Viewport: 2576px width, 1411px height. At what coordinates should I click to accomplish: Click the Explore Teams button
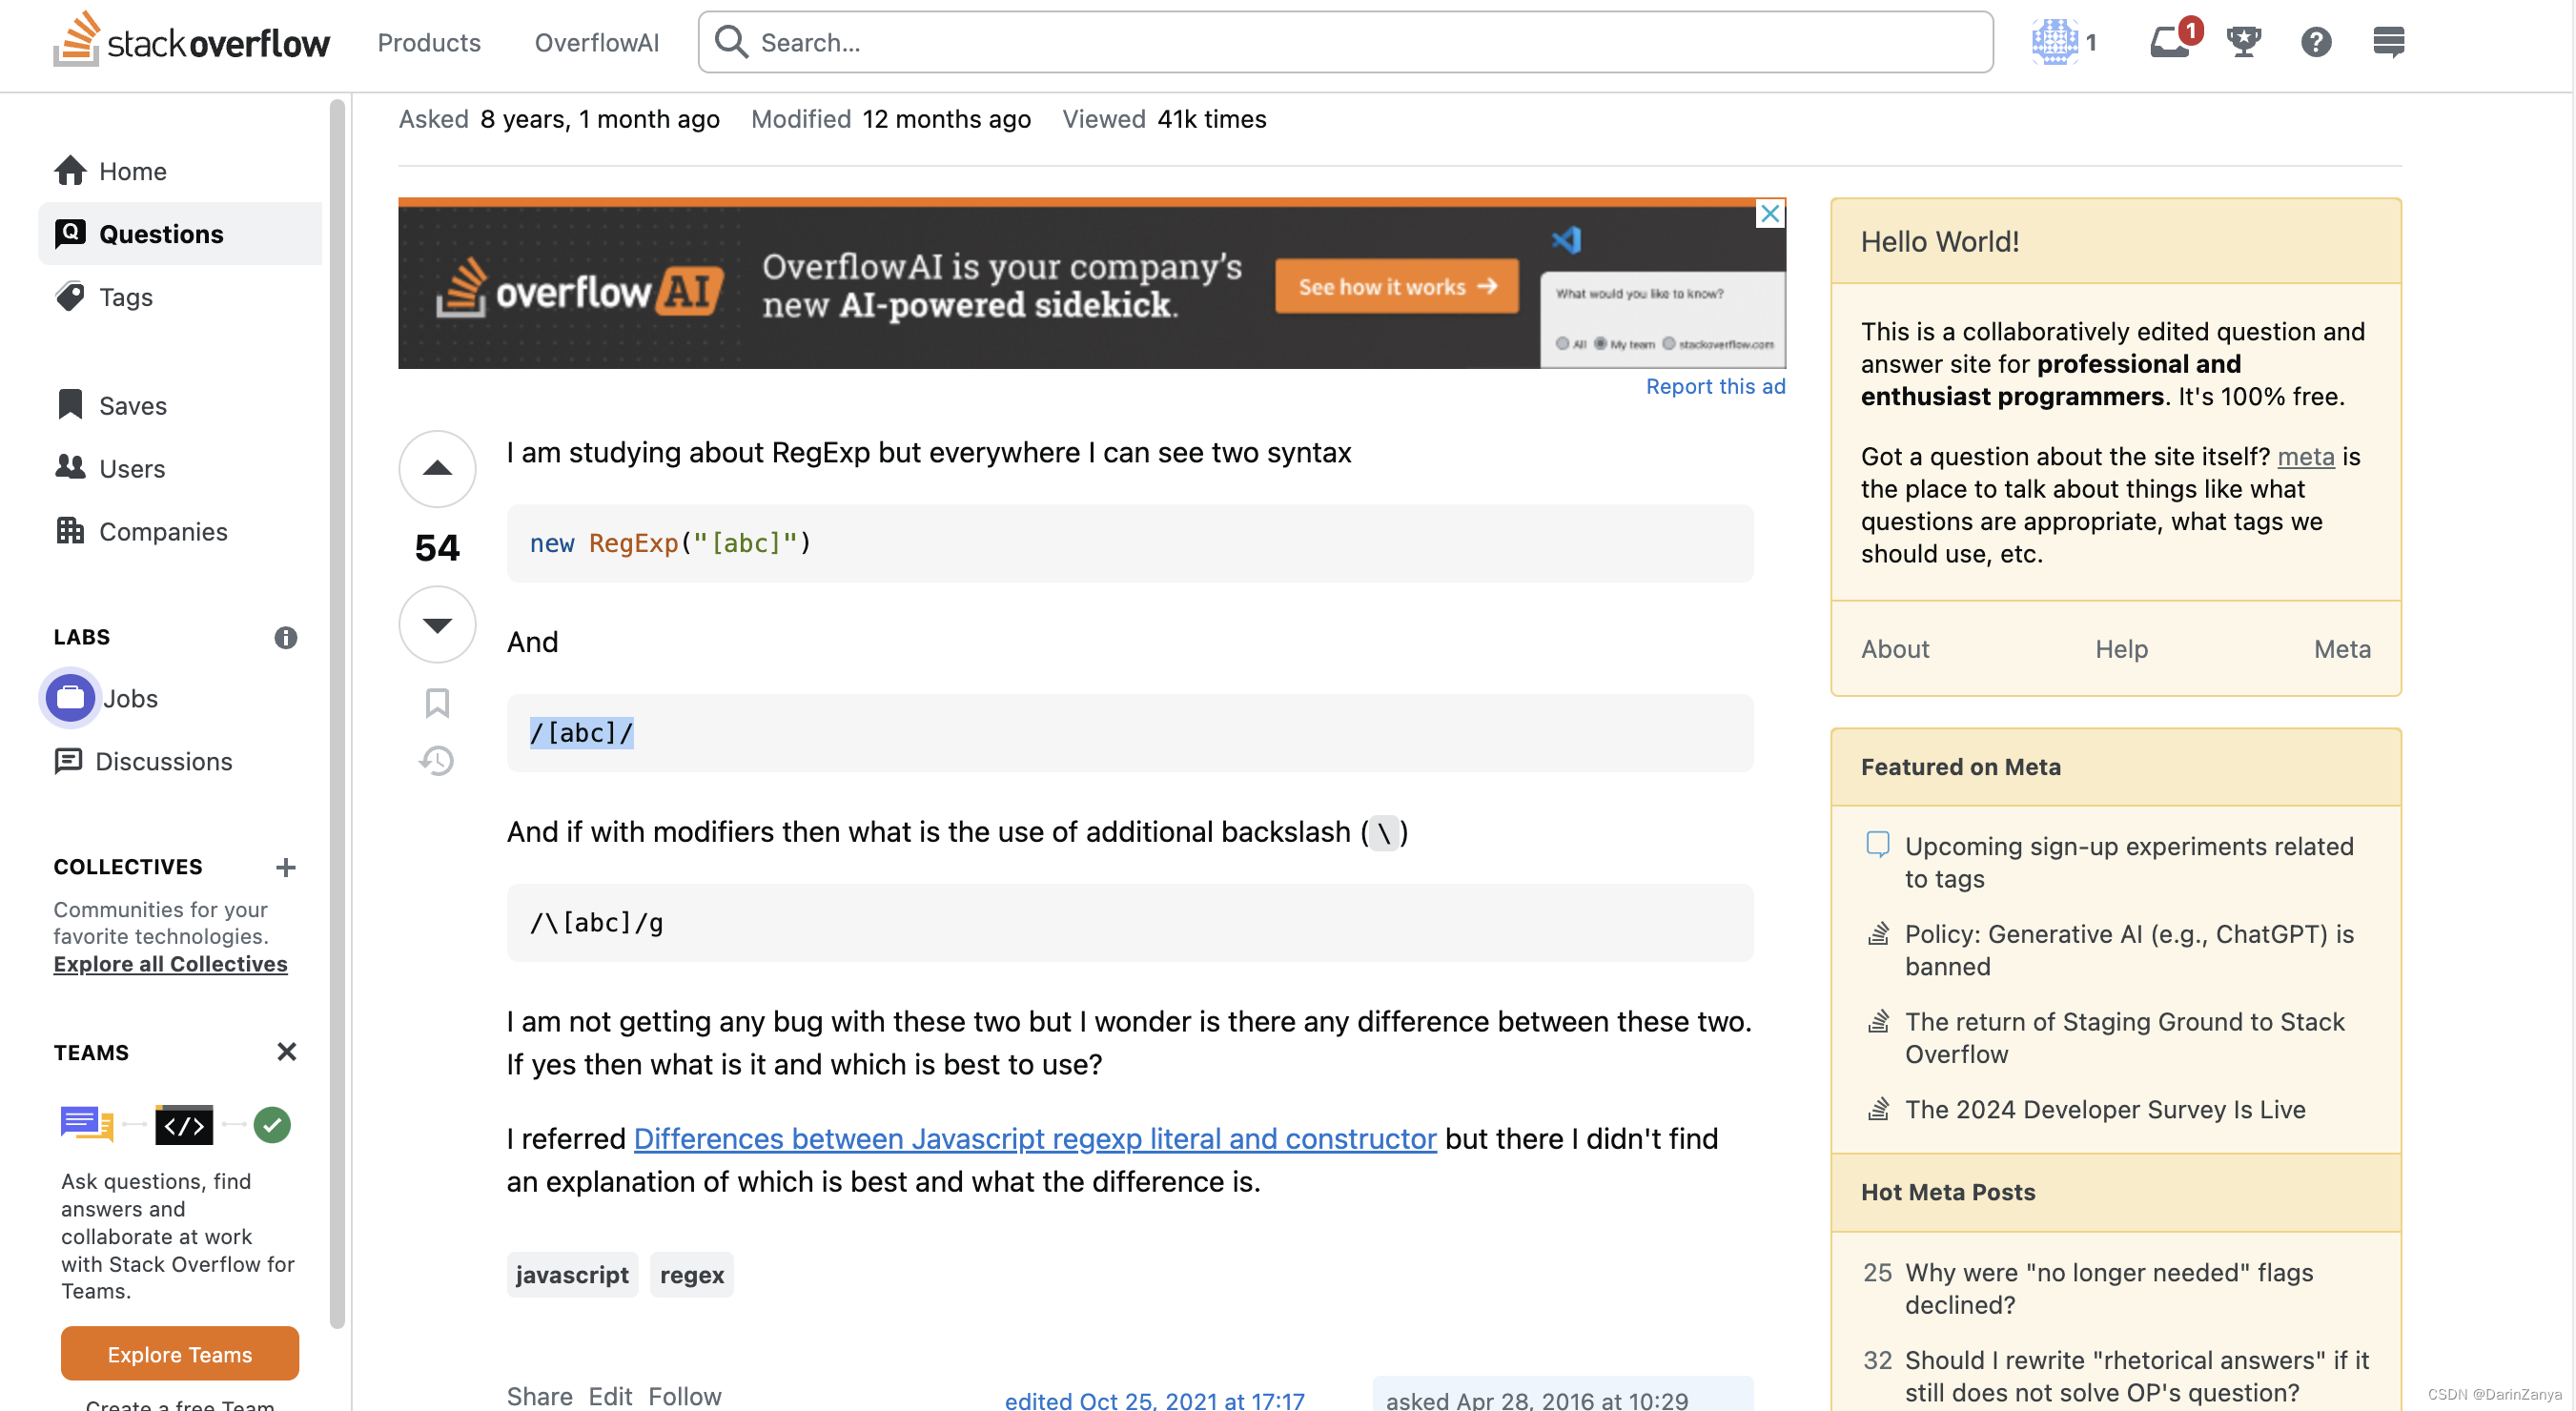[180, 1354]
